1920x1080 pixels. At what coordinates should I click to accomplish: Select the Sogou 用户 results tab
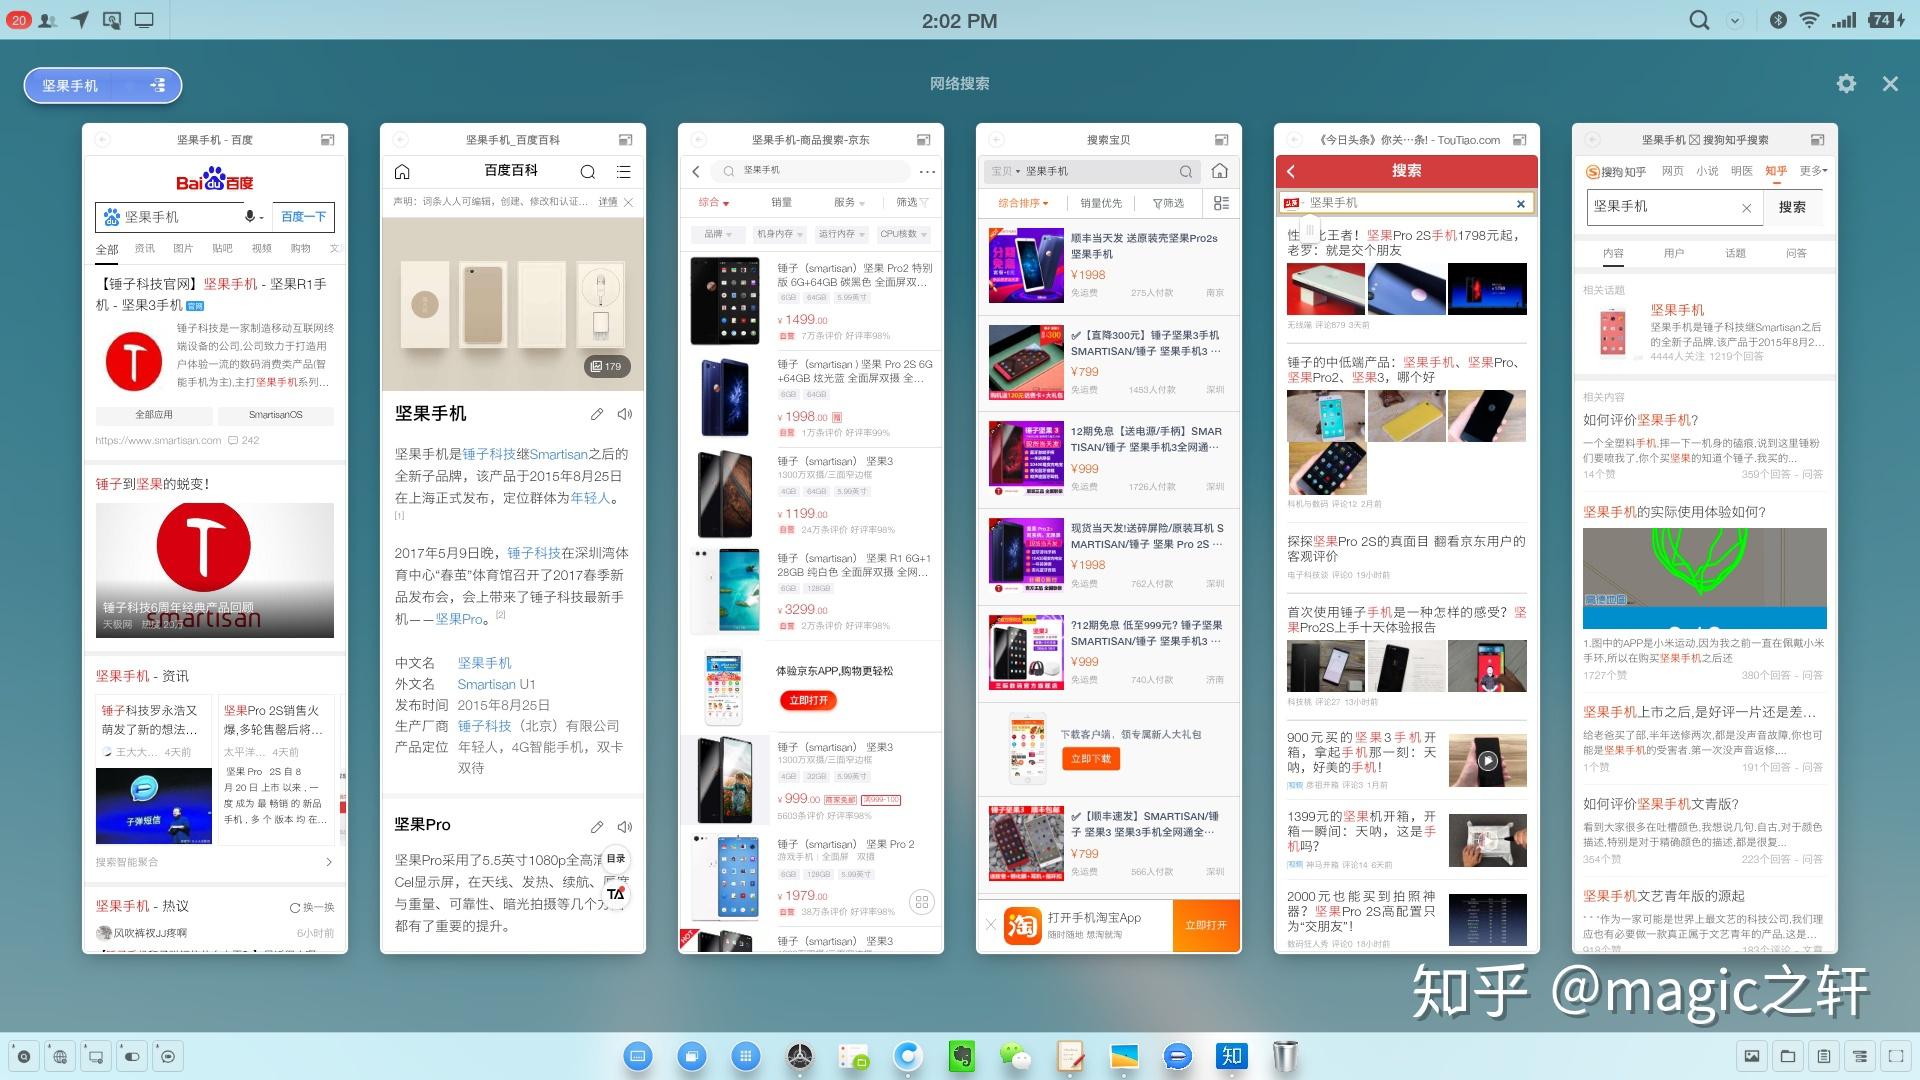point(1674,253)
